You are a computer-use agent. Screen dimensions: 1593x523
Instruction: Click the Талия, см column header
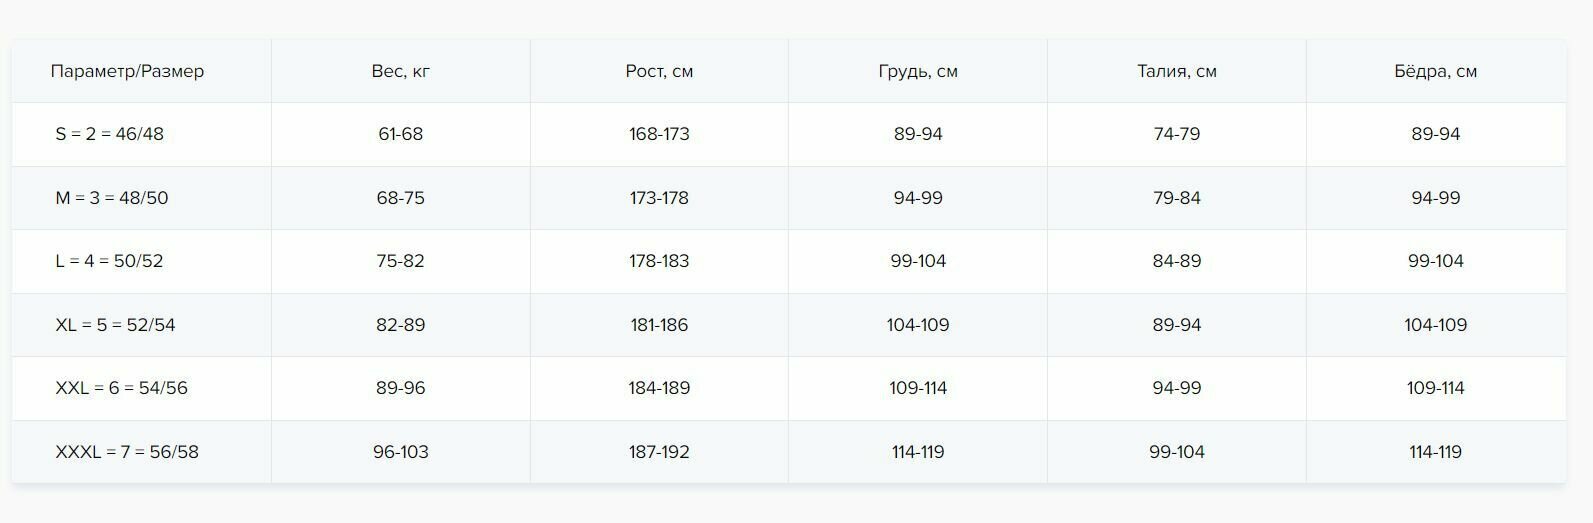click(1177, 71)
